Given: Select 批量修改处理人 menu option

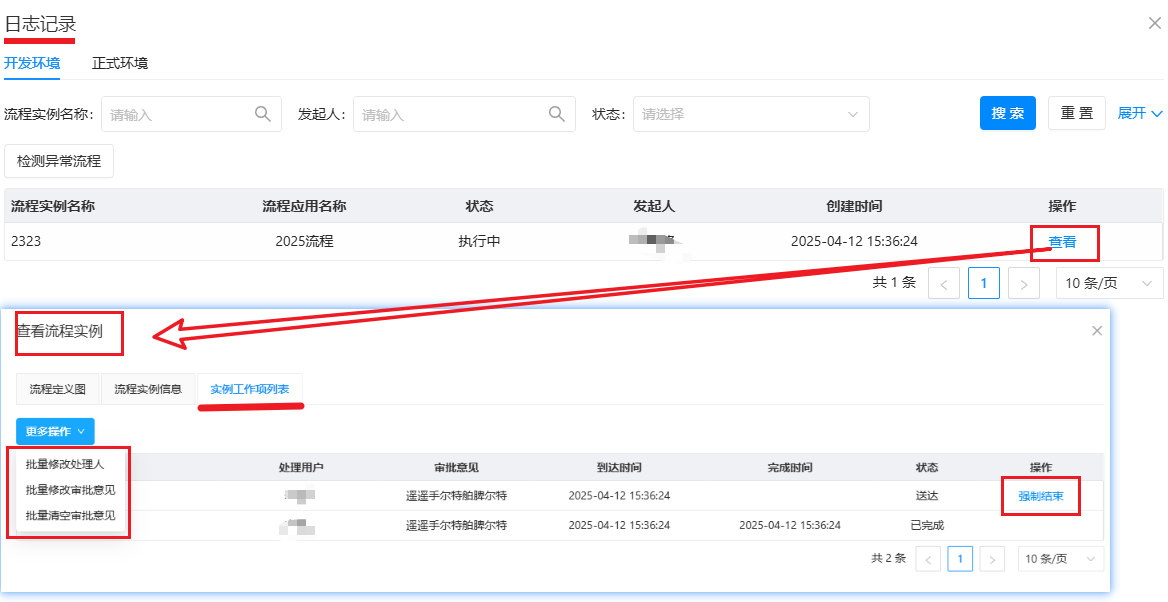Looking at the screenshot, I should (x=65, y=464).
